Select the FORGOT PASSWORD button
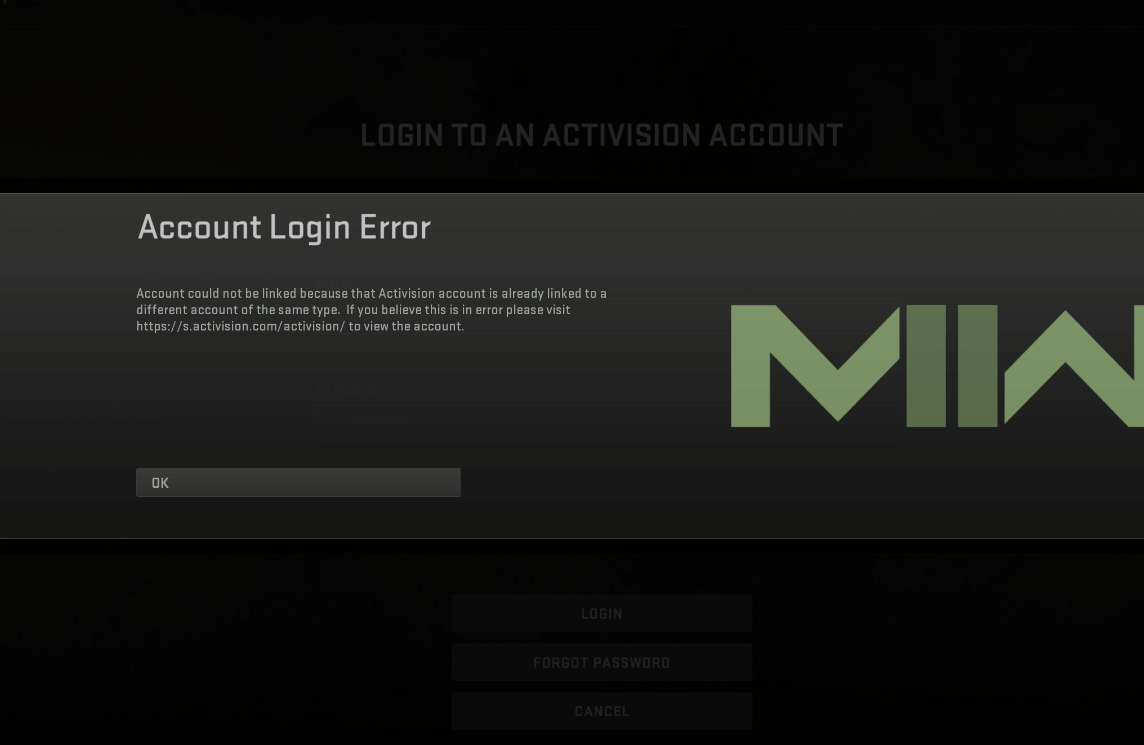Viewport: 1144px width, 745px height. pyautogui.click(x=601, y=663)
